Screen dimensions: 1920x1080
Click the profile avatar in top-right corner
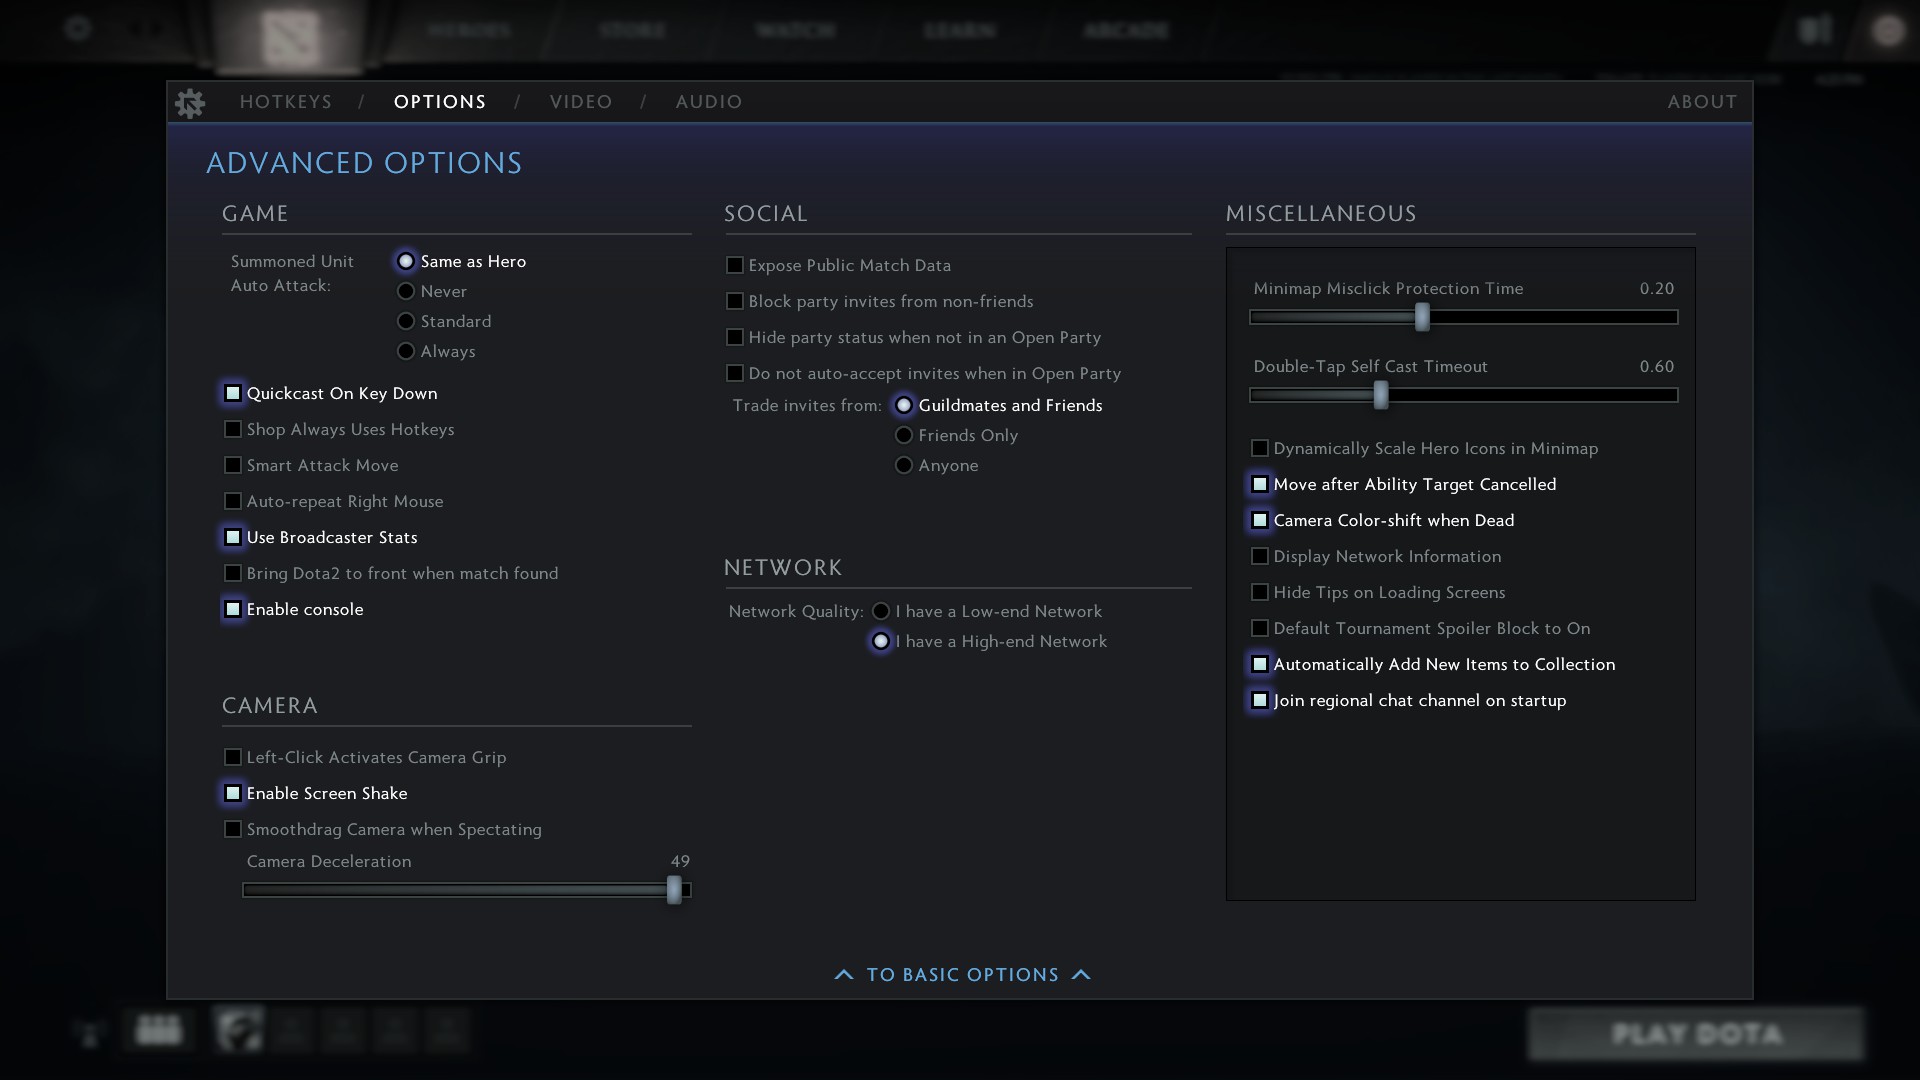click(1887, 30)
